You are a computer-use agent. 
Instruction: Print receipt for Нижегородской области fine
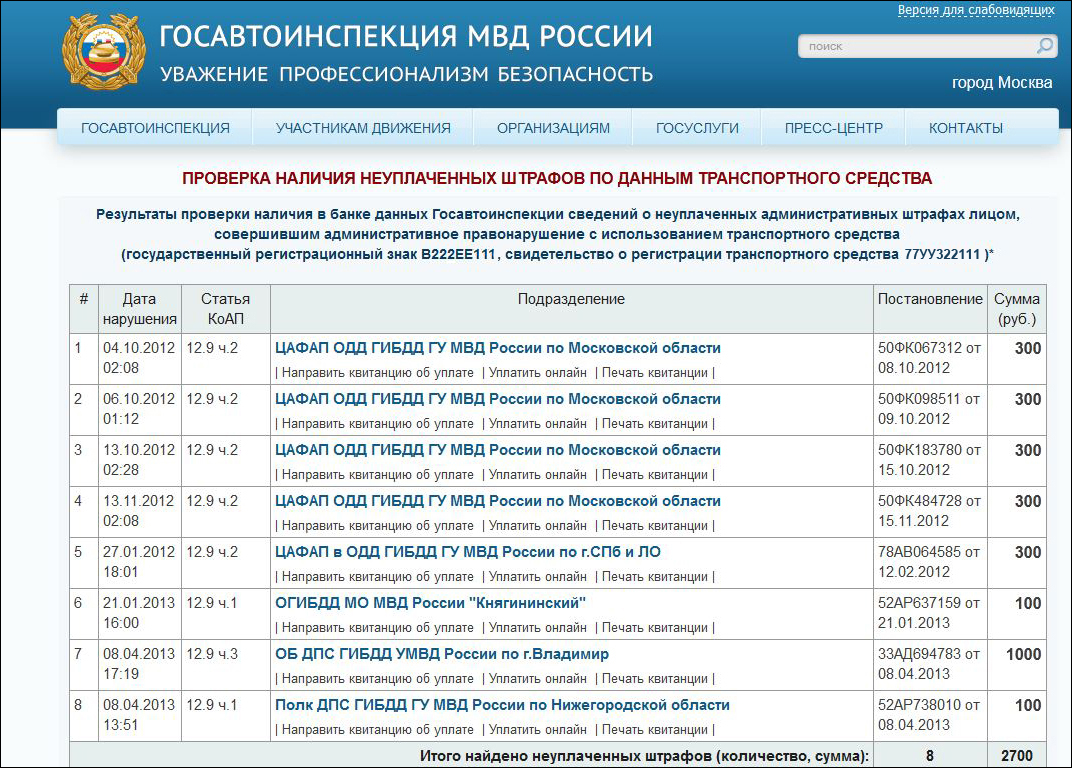click(654, 730)
